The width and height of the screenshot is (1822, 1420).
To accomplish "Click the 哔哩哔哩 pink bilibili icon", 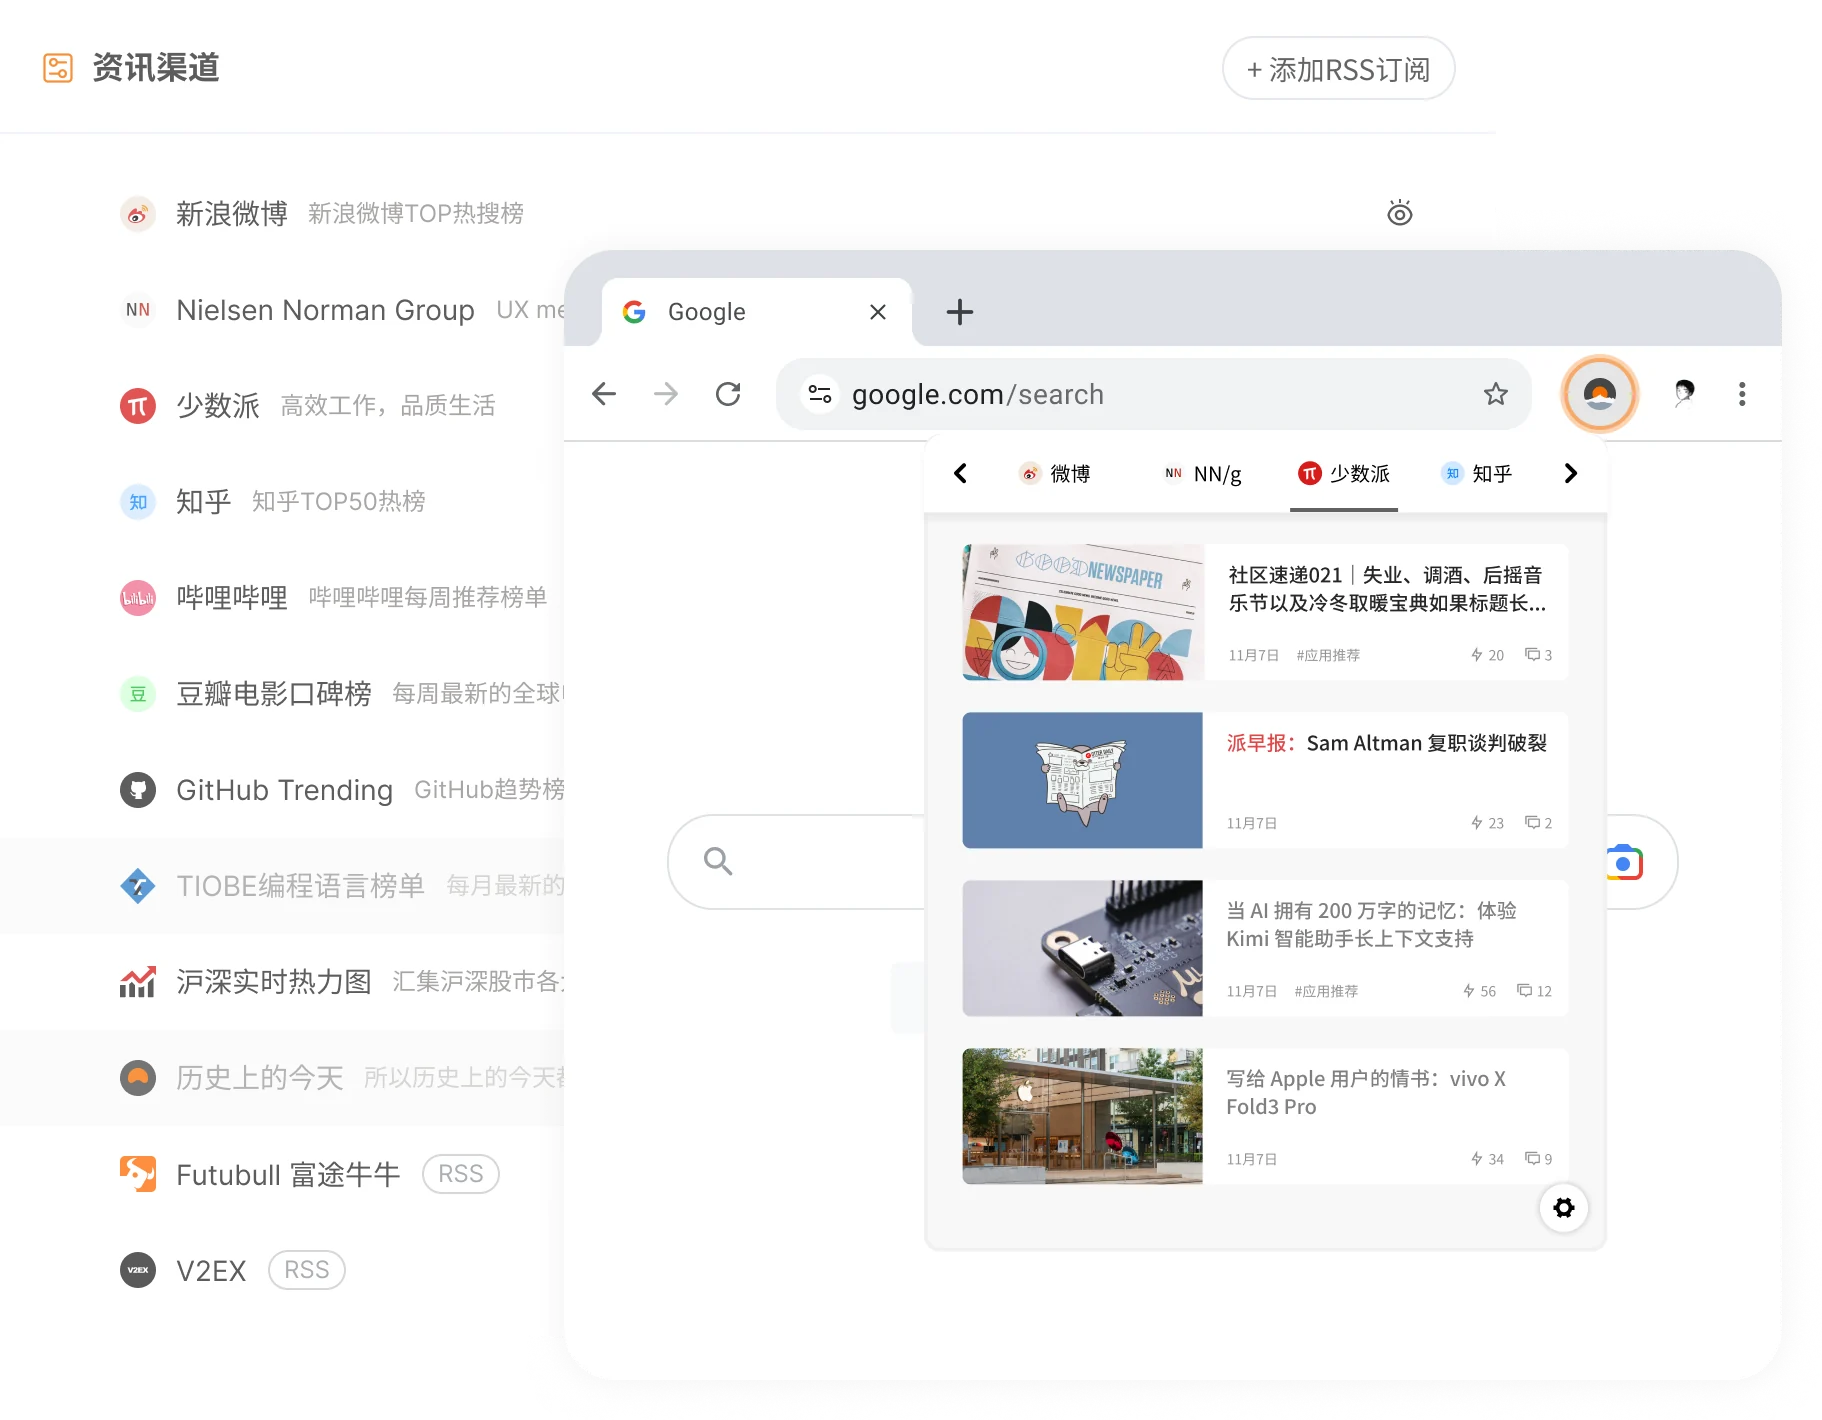I will point(138,598).
